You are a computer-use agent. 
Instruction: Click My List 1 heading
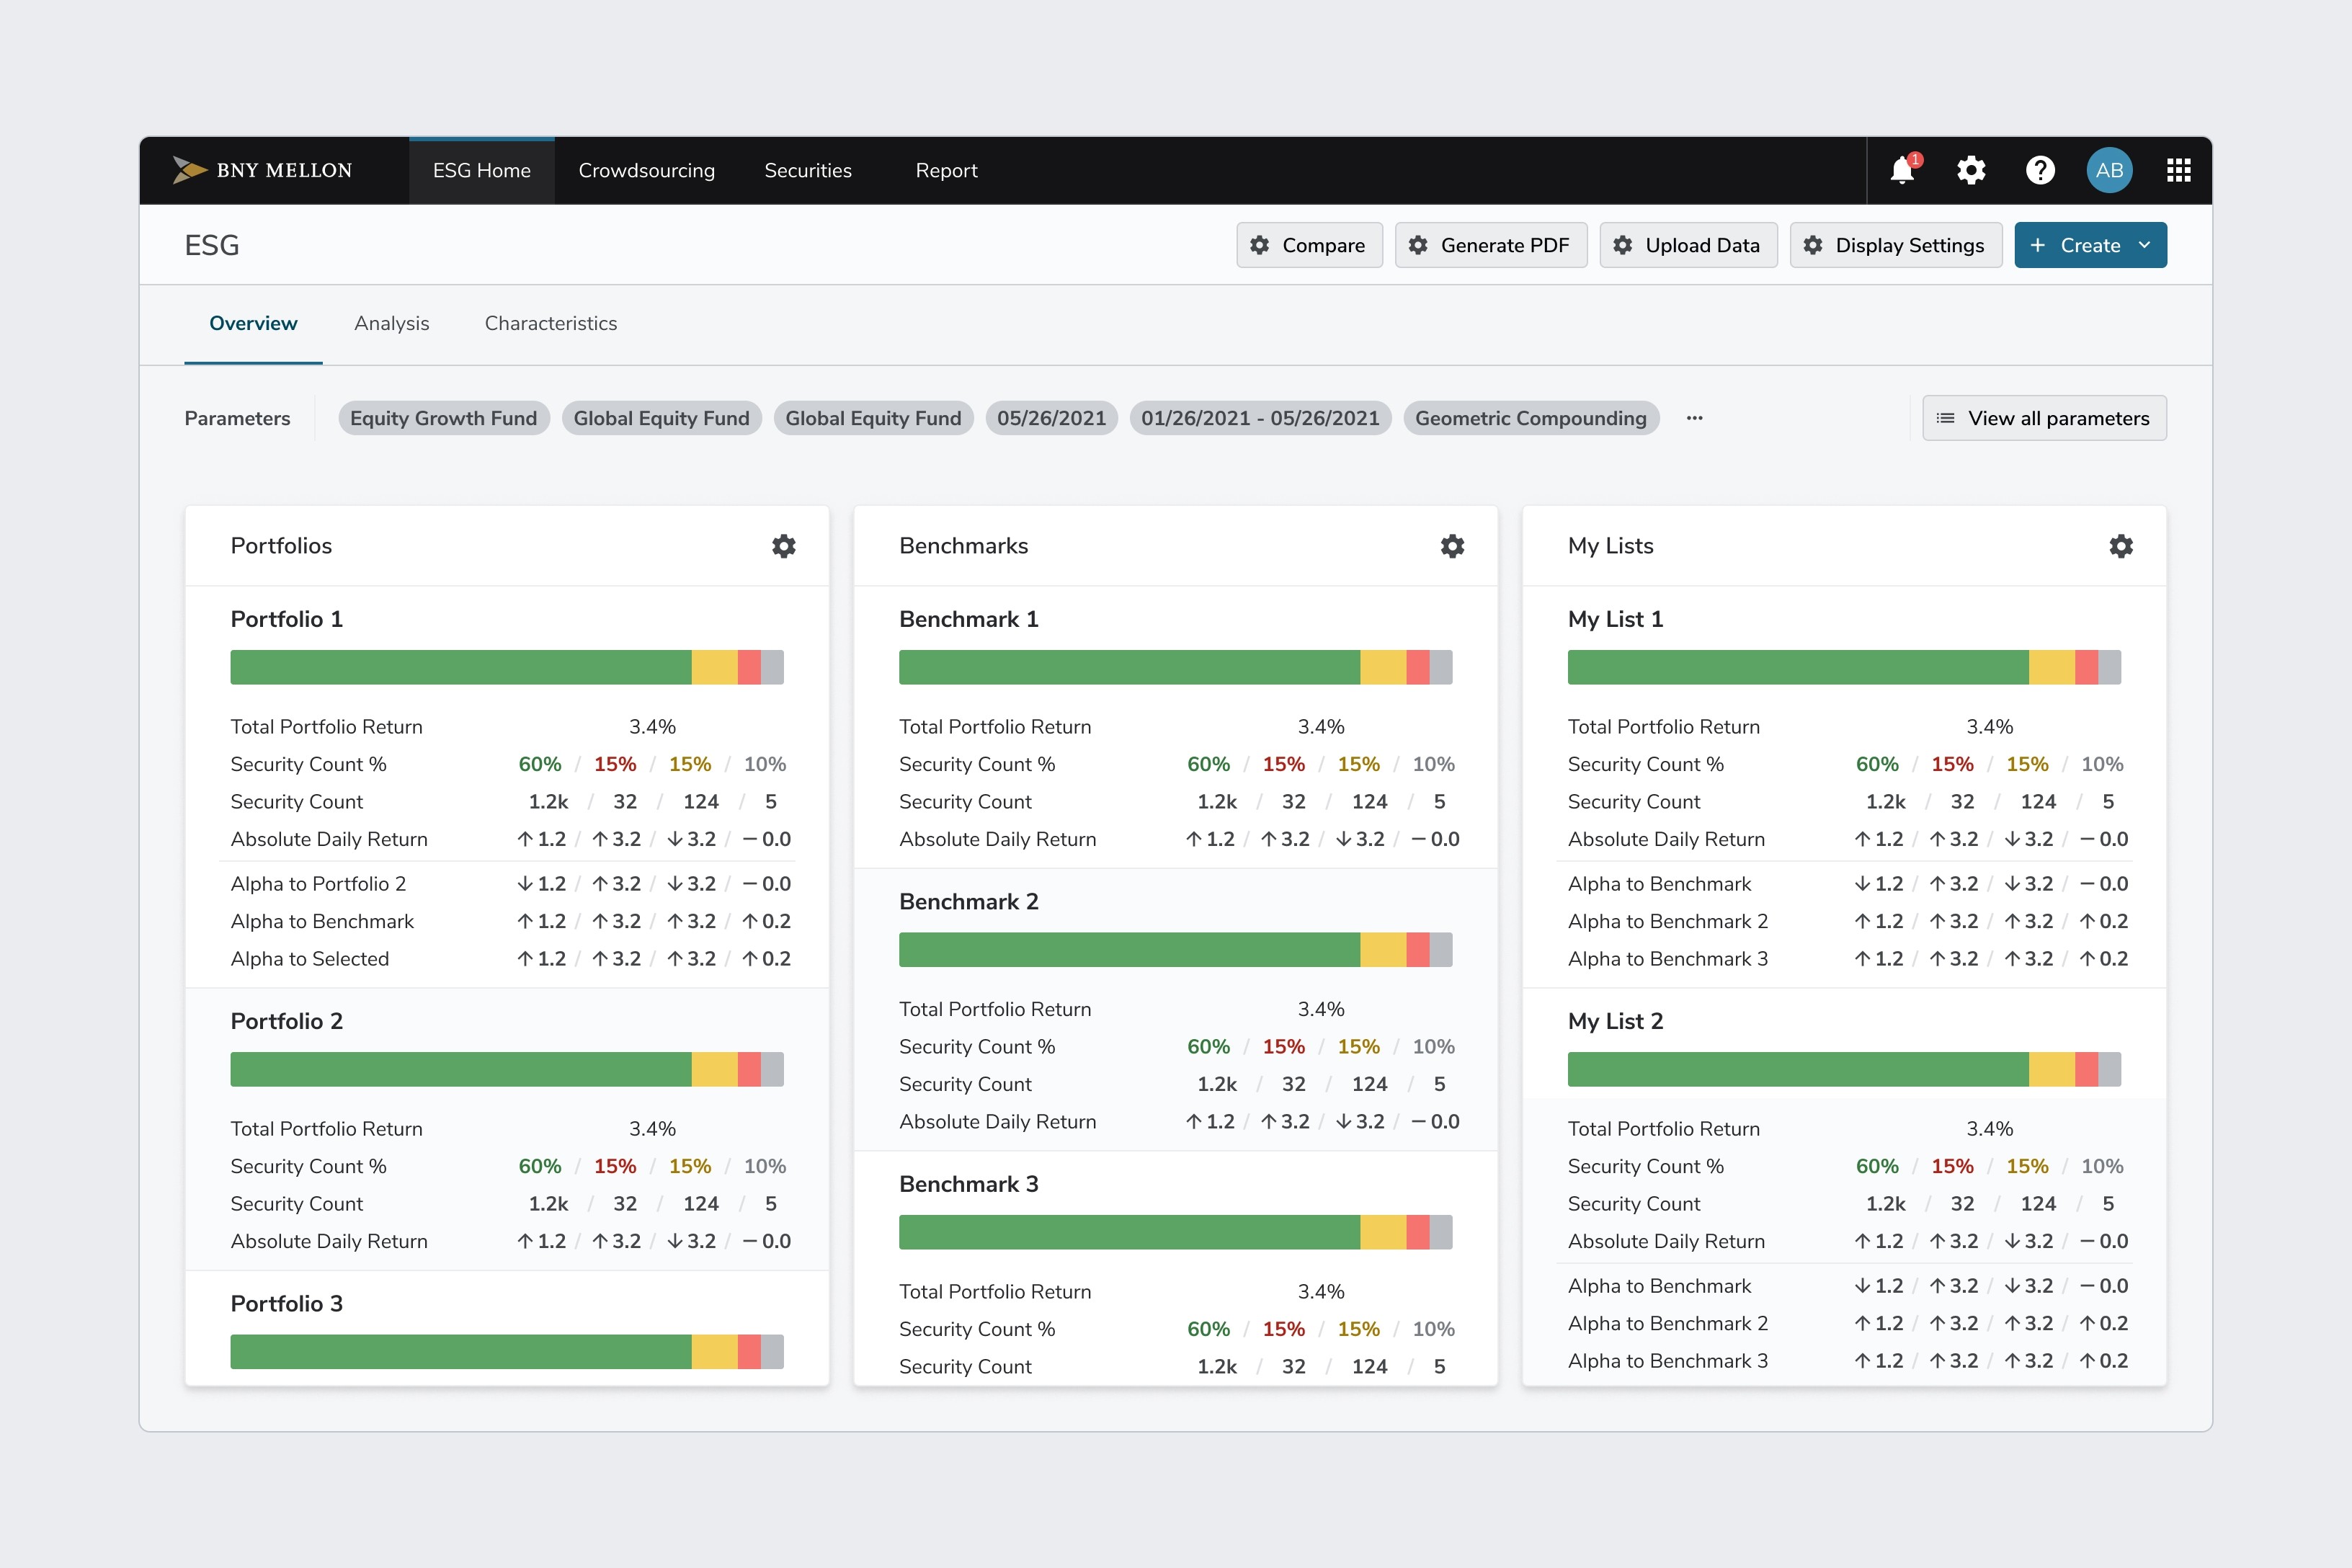click(x=1615, y=619)
